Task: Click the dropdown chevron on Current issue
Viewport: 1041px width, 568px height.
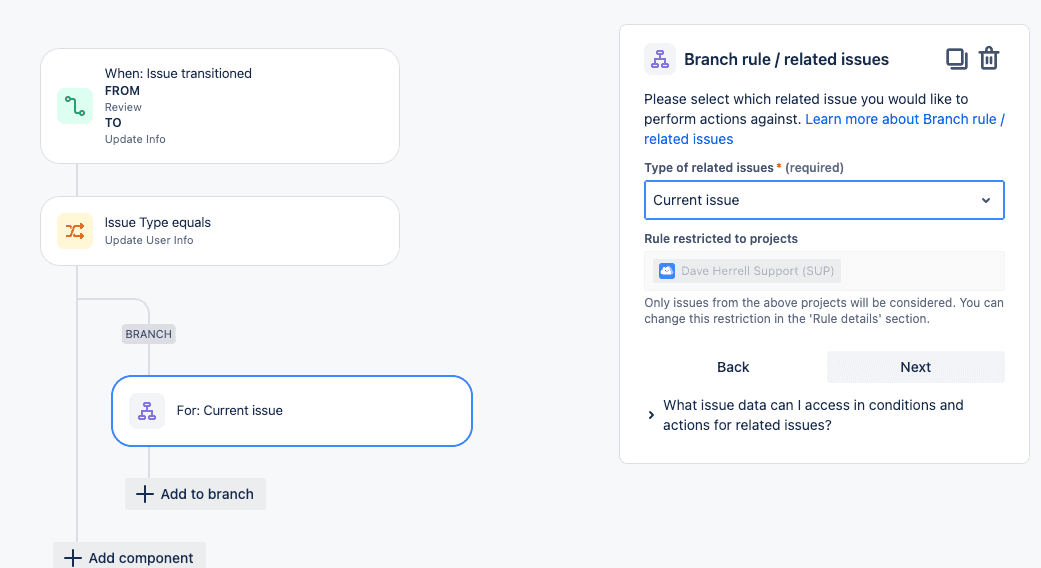Action: coord(986,200)
